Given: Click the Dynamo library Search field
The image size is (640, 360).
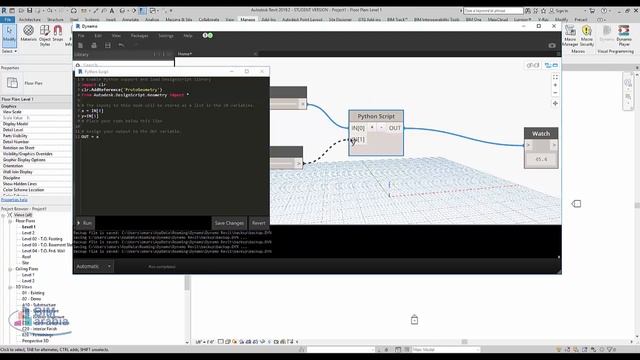Looking at the screenshot, I should (x=124, y=65).
